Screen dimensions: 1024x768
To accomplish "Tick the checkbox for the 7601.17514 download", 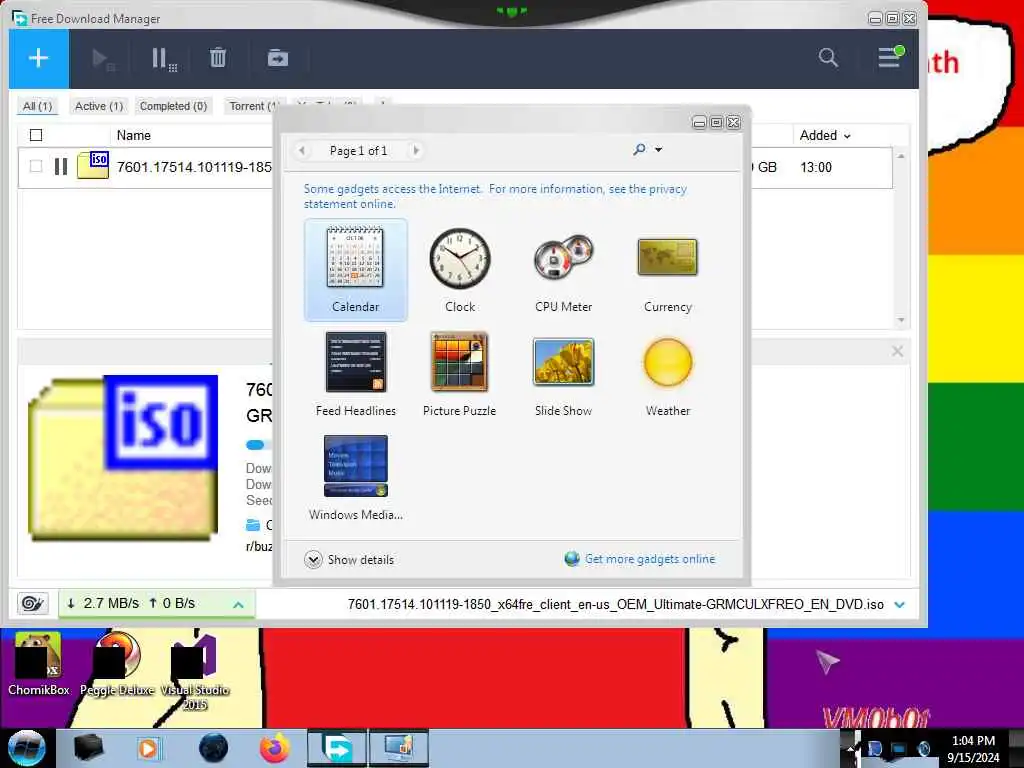I will 36,167.
